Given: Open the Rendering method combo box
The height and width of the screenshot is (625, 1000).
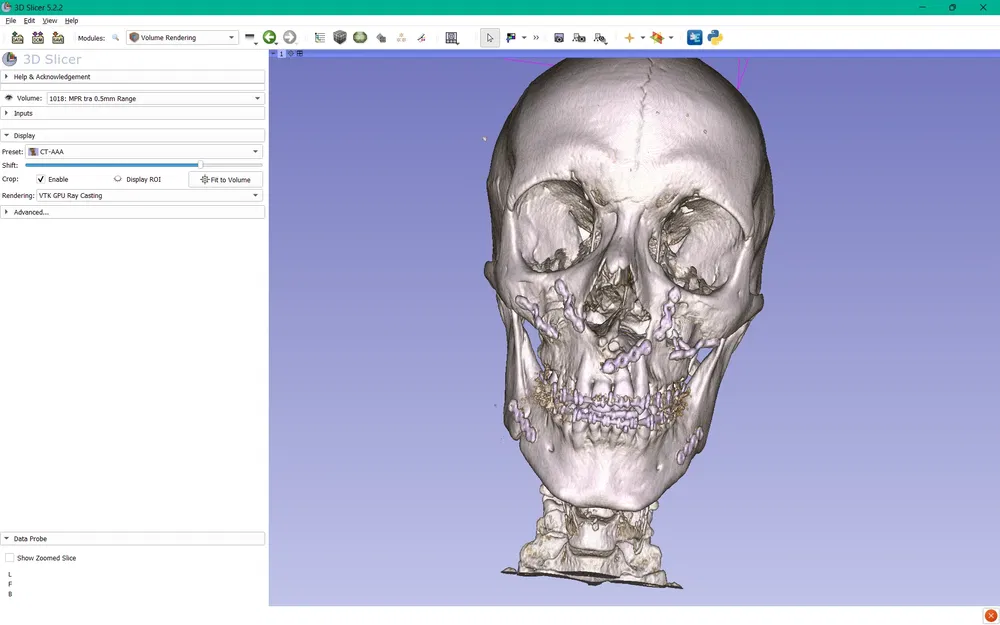Looking at the screenshot, I should click(144, 196).
